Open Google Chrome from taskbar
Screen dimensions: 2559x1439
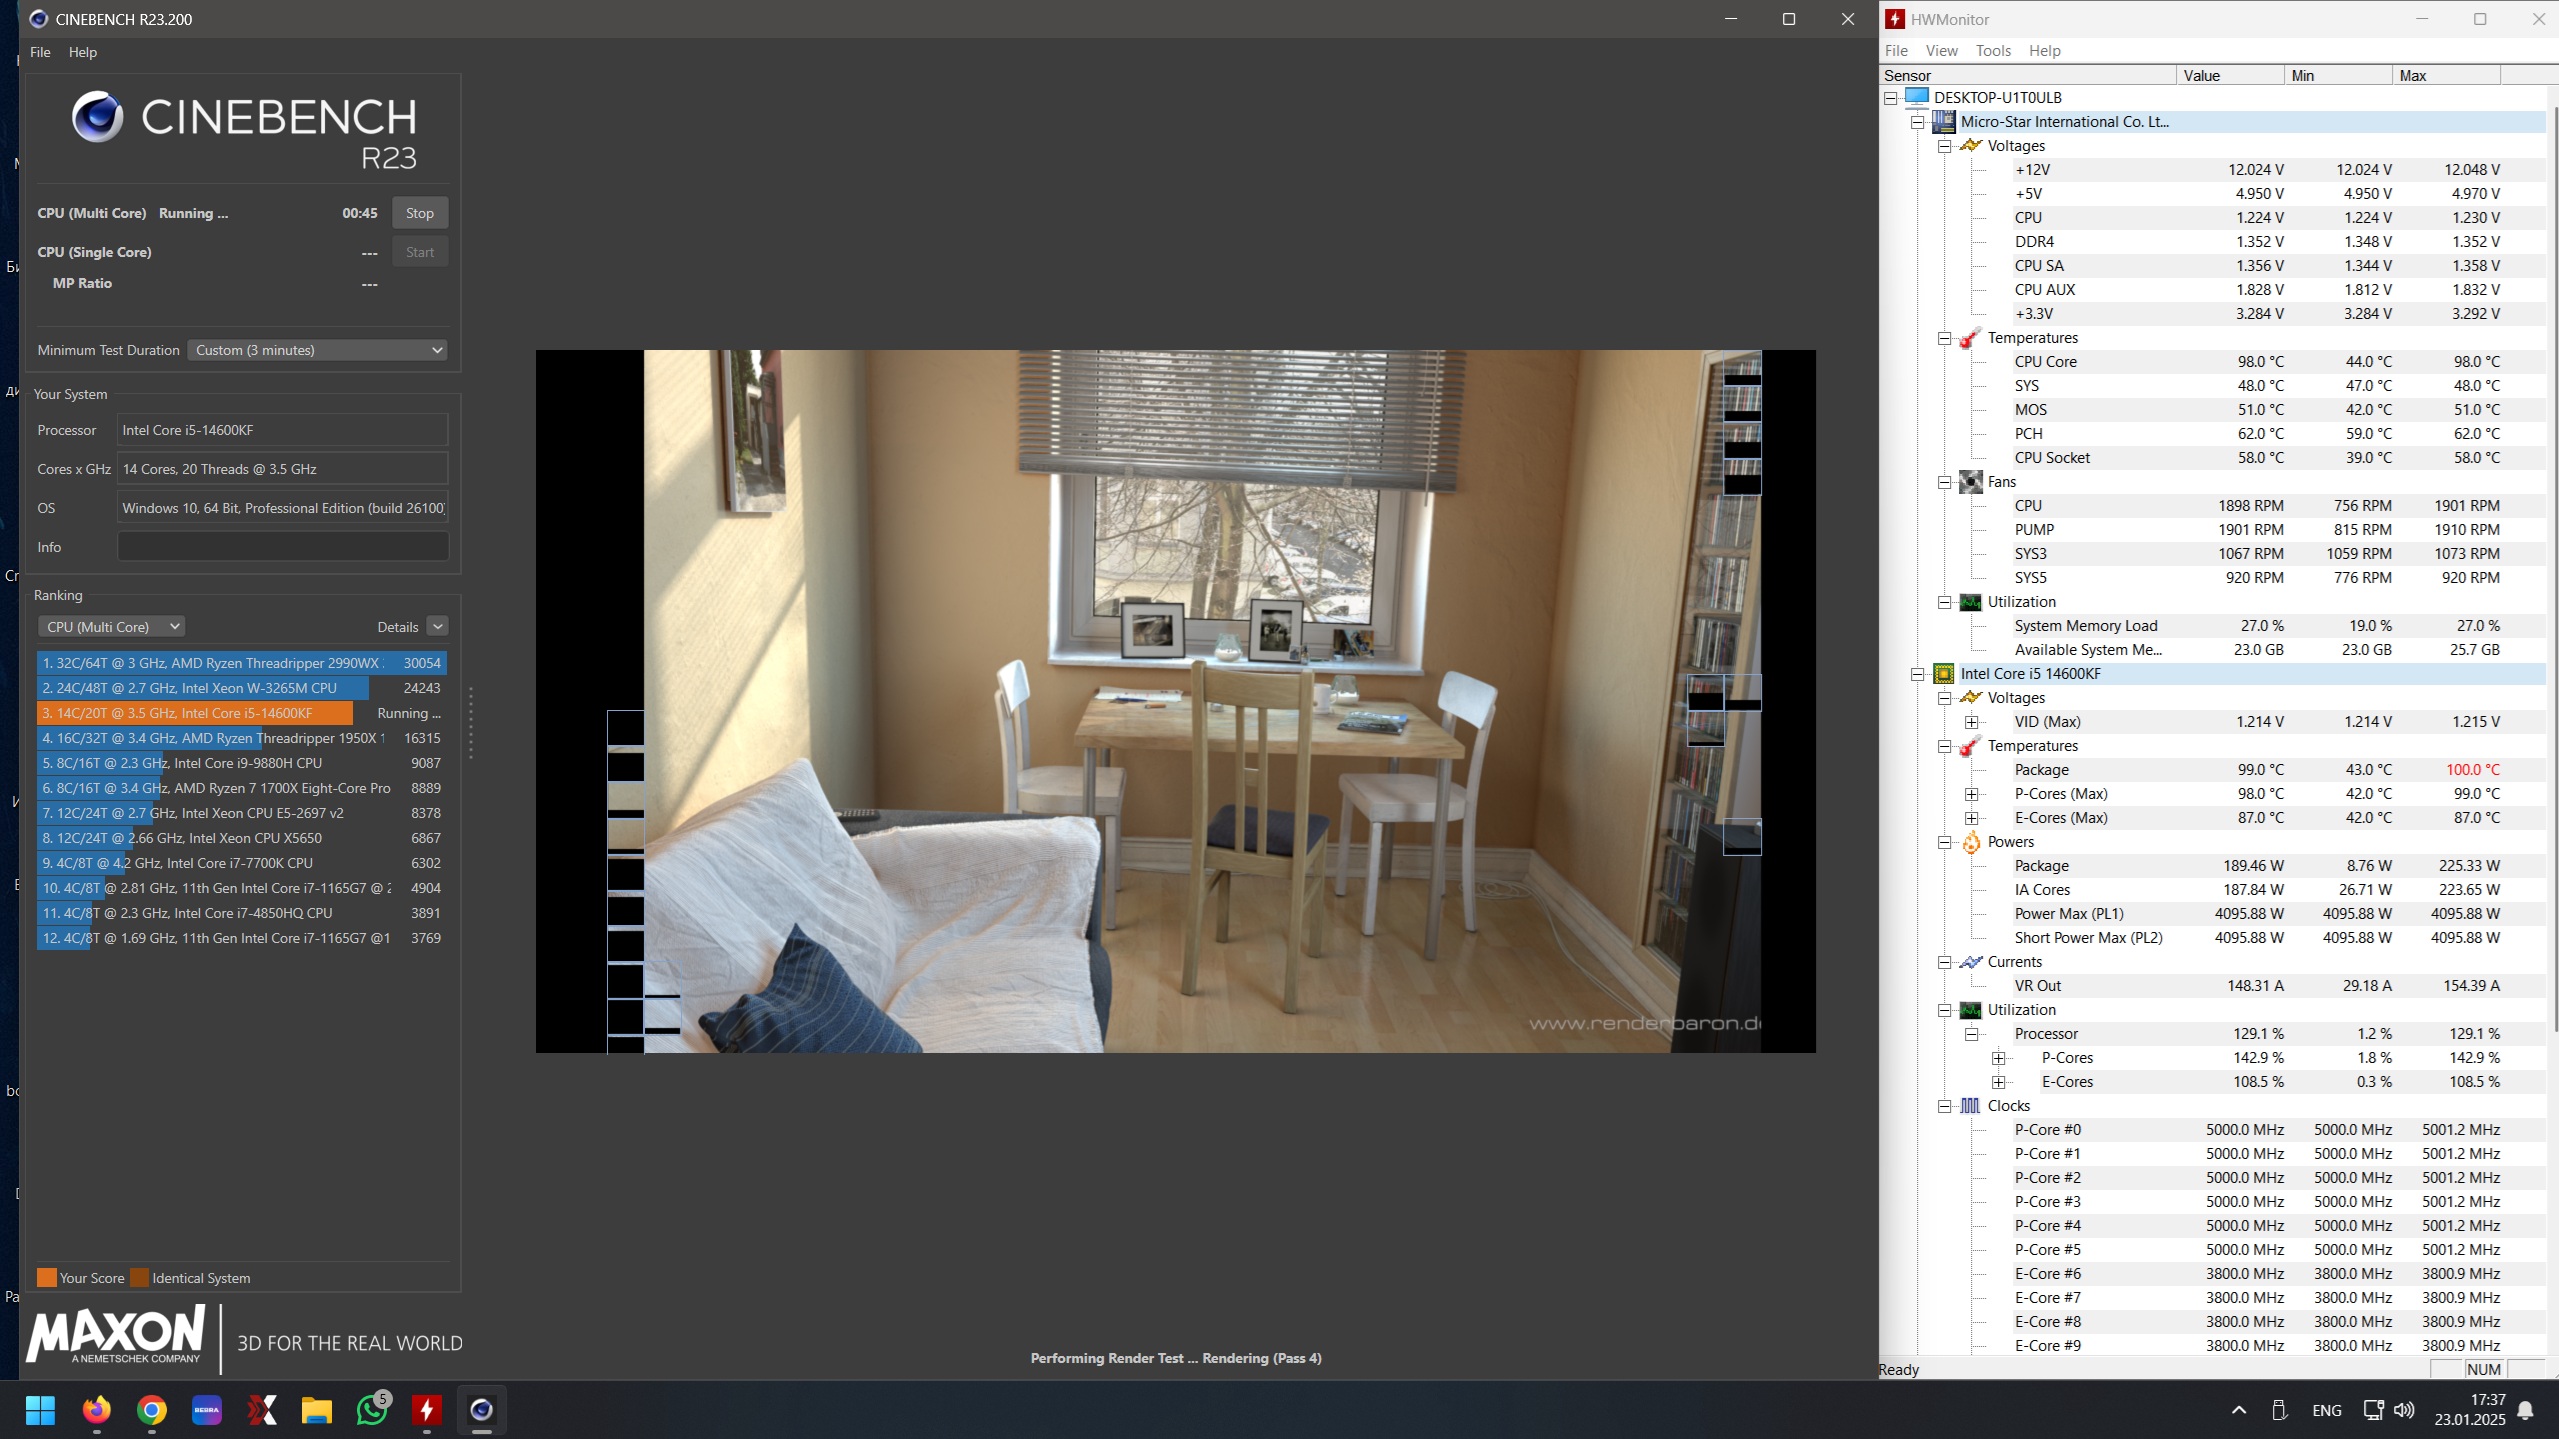coord(152,1410)
